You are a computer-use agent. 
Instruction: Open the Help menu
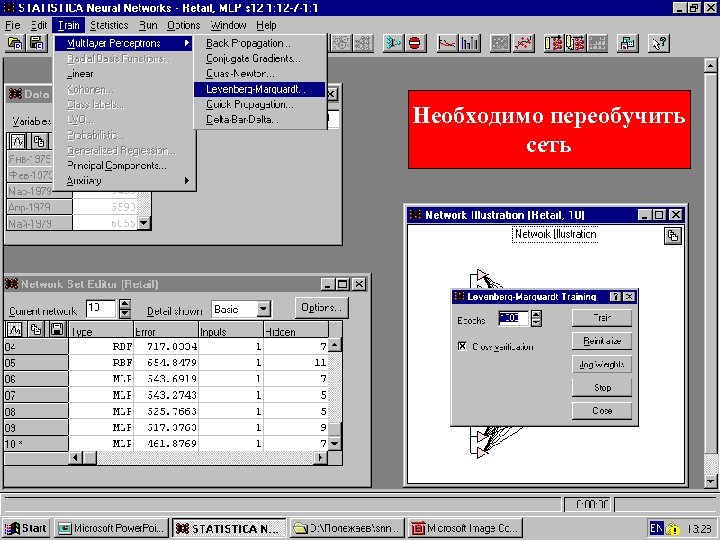click(266, 25)
